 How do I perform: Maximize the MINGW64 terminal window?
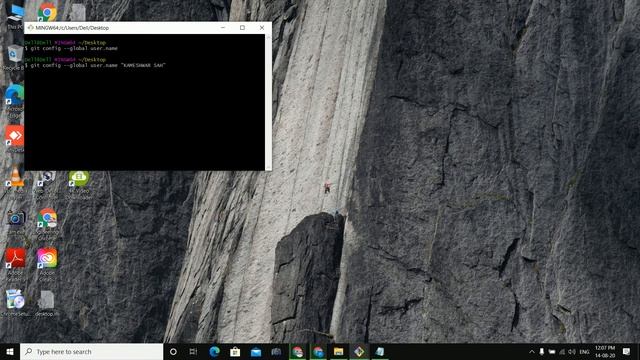tap(242, 28)
